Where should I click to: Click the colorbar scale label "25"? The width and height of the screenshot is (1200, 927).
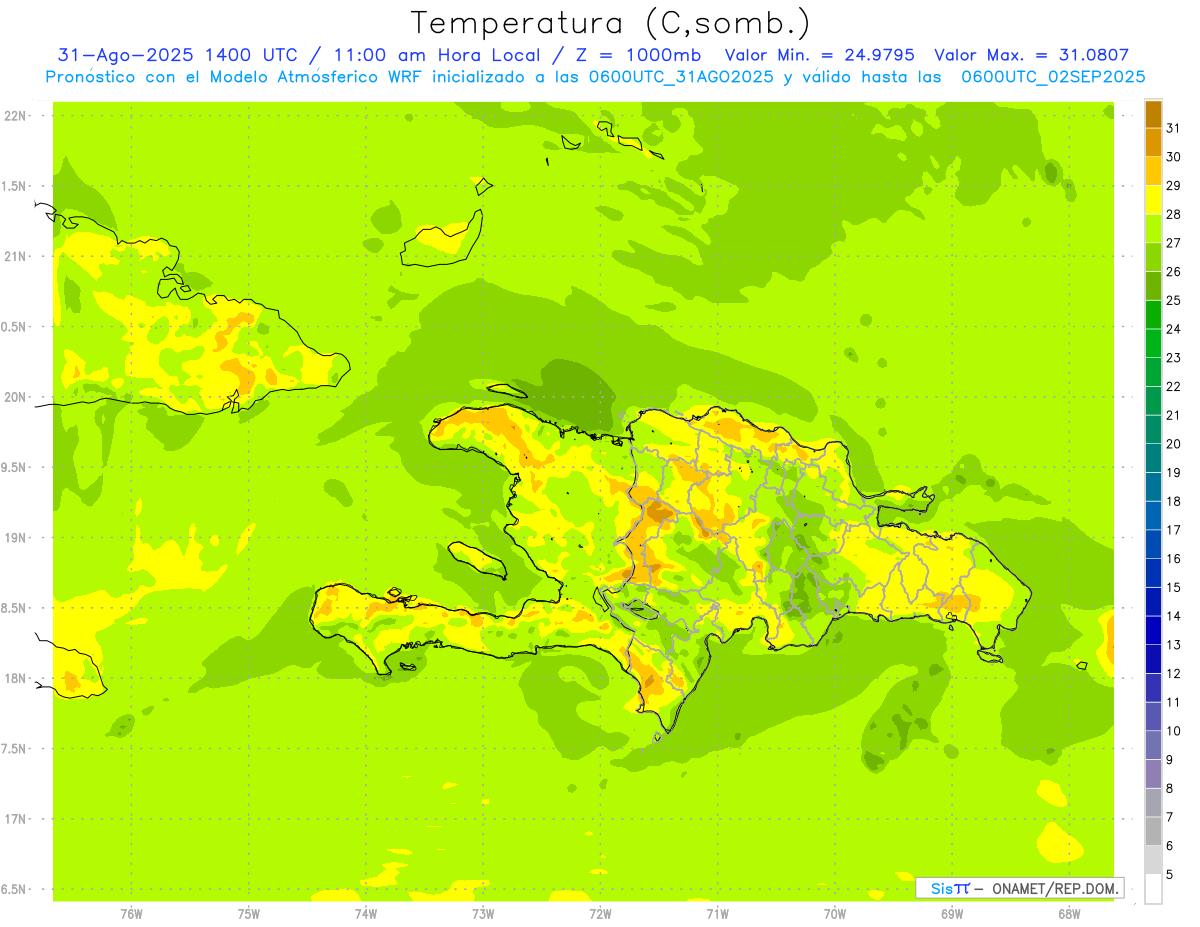coord(1174,300)
